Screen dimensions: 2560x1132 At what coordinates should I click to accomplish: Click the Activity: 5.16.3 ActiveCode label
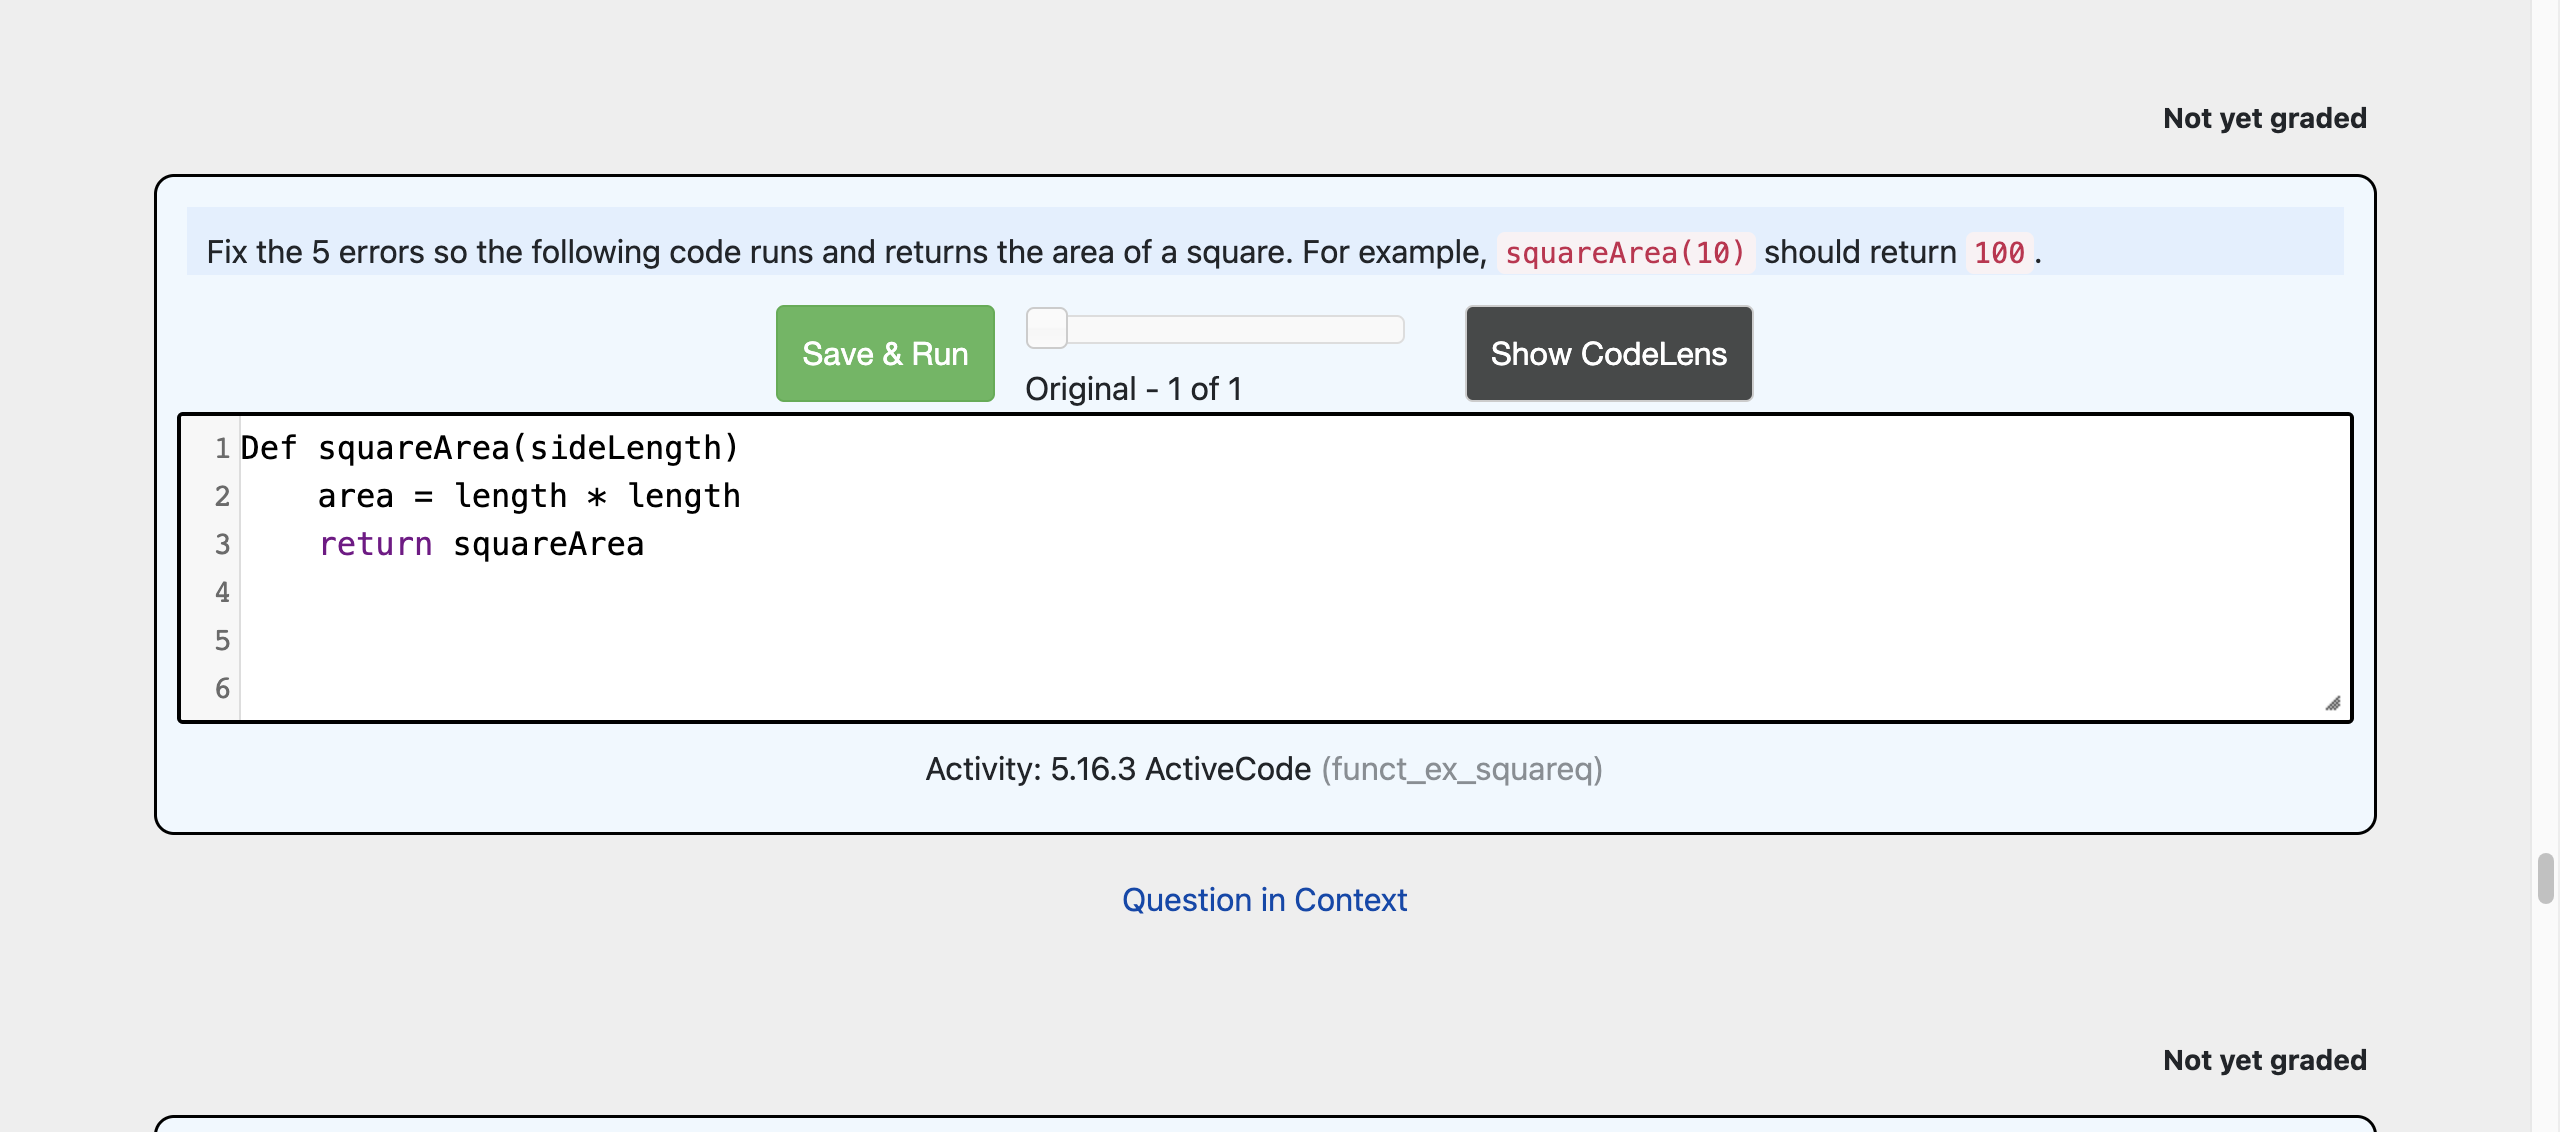(1118, 769)
